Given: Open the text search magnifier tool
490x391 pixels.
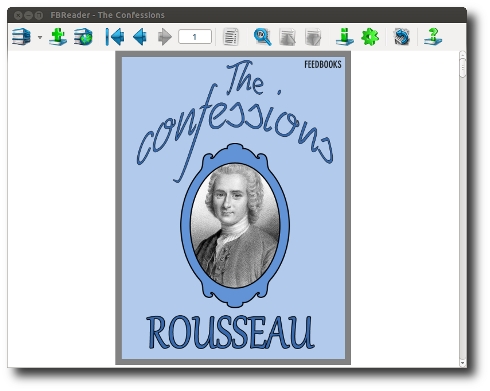Looking at the screenshot, I should coord(262,37).
